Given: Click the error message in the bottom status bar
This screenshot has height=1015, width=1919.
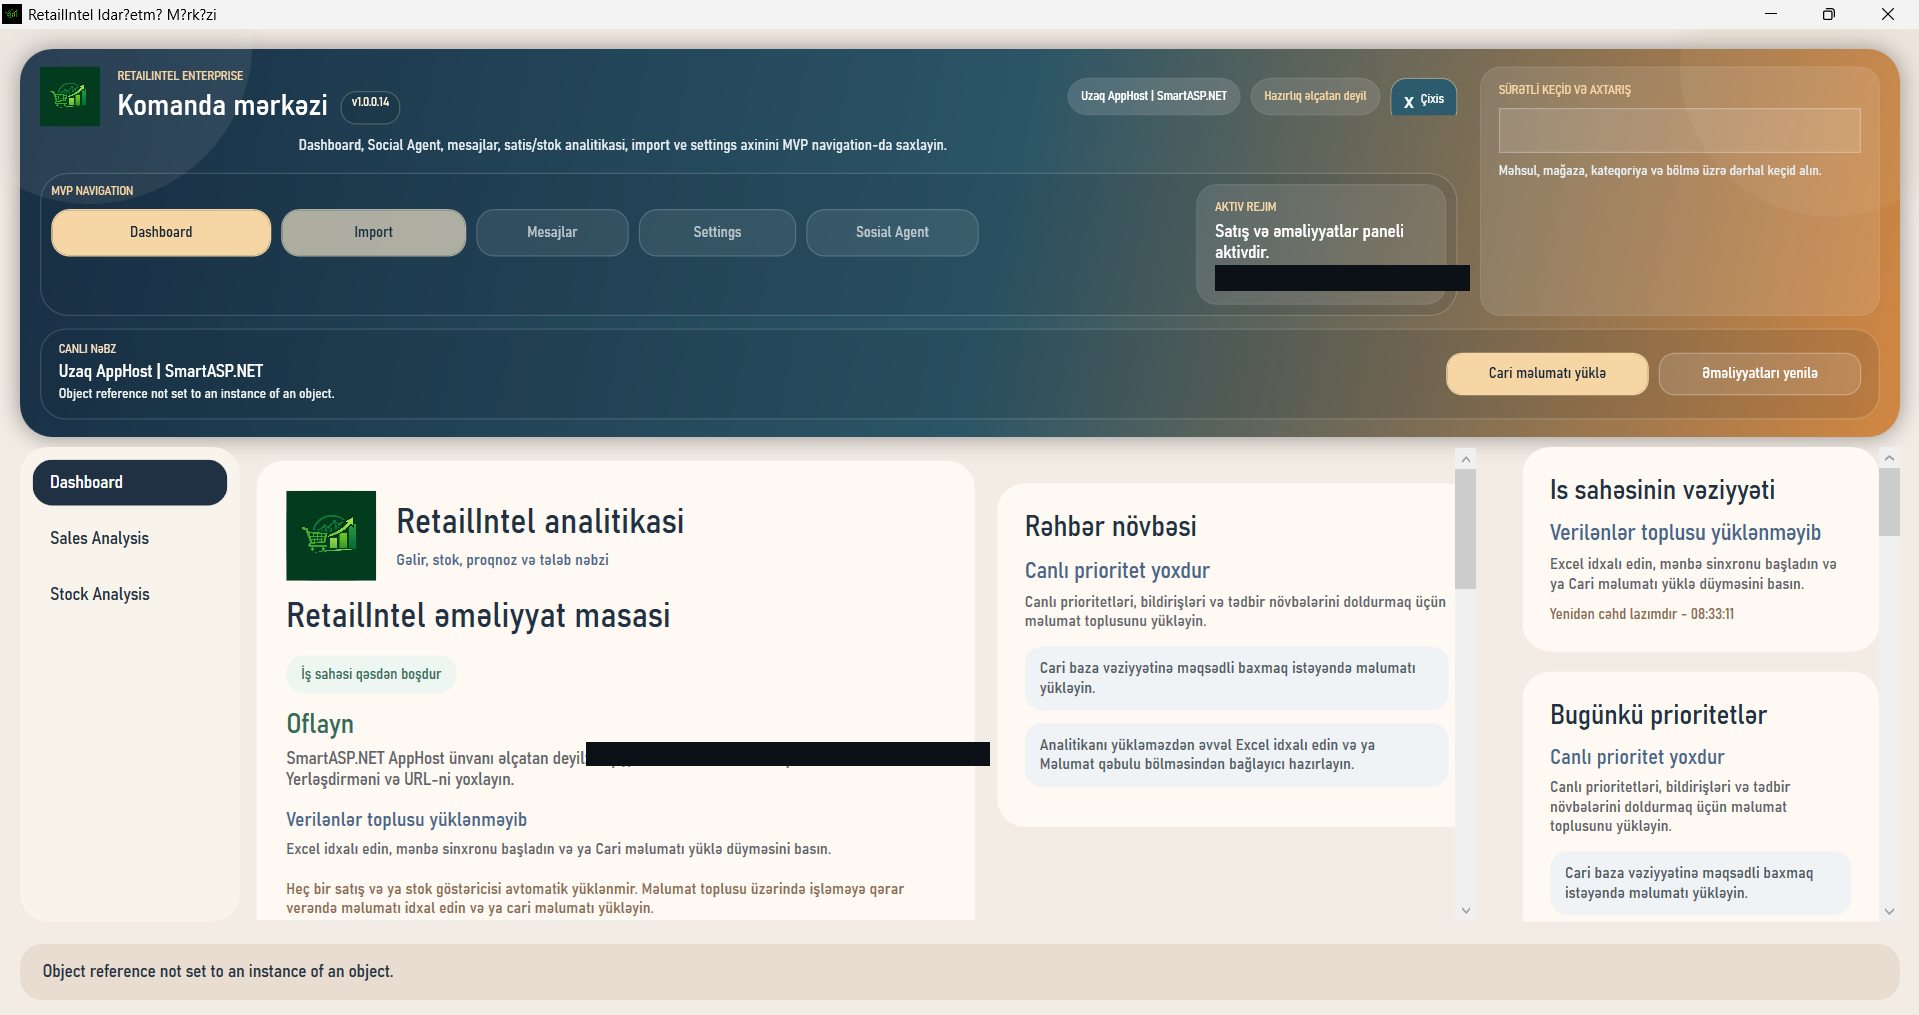Looking at the screenshot, I should click(218, 971).
